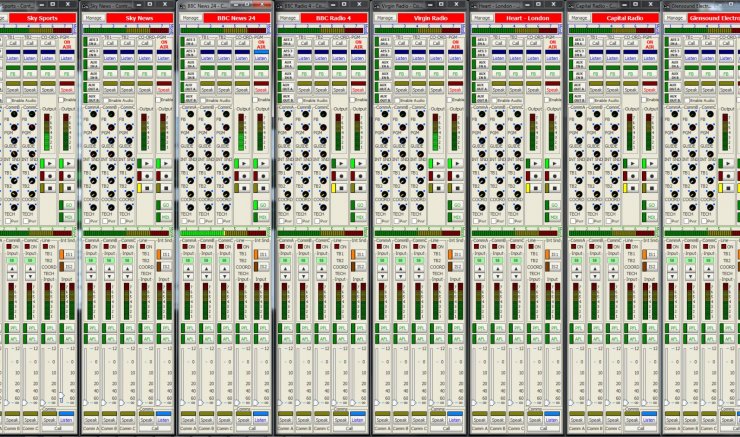Screen dimensions: 740x437
Task: Select the BBC News 24 window title bar
Action: click(x=225, y=5)
